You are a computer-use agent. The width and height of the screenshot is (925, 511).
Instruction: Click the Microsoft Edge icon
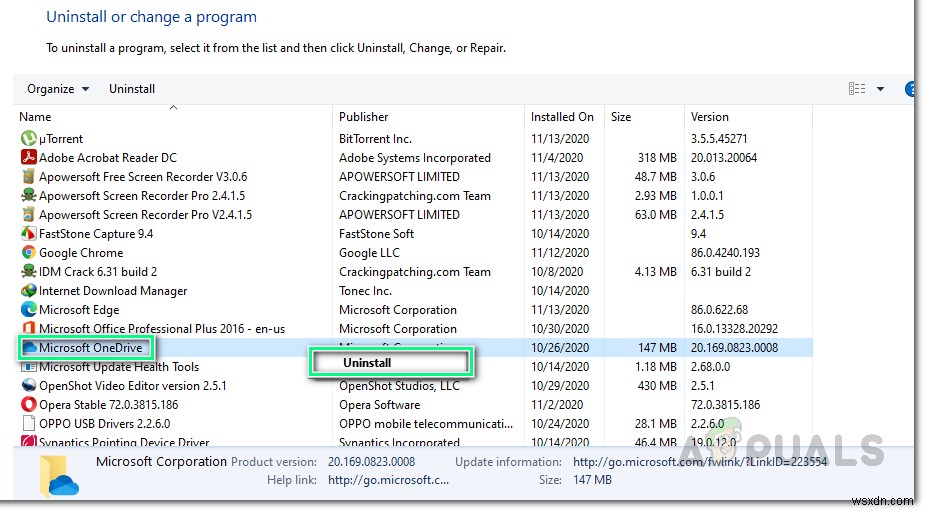[28, 310]
